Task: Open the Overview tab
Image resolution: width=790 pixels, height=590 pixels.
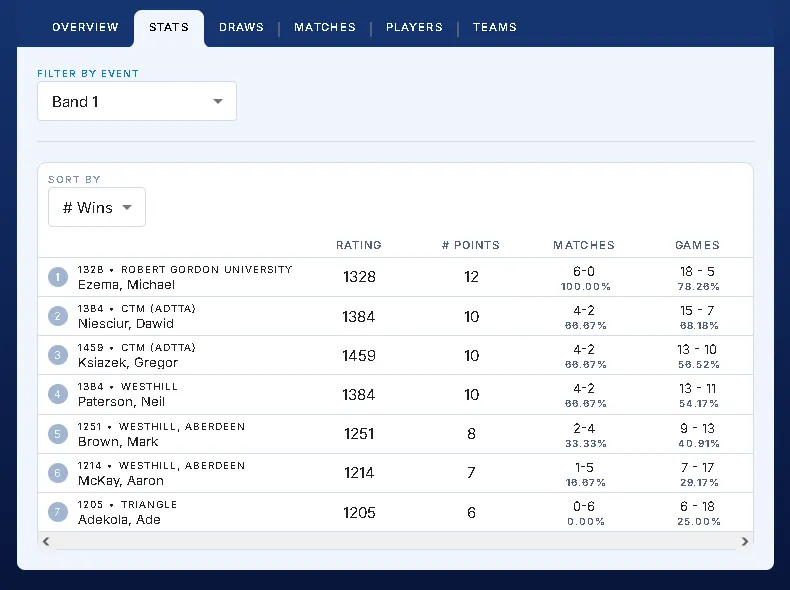Action: (x=85, y=27)
